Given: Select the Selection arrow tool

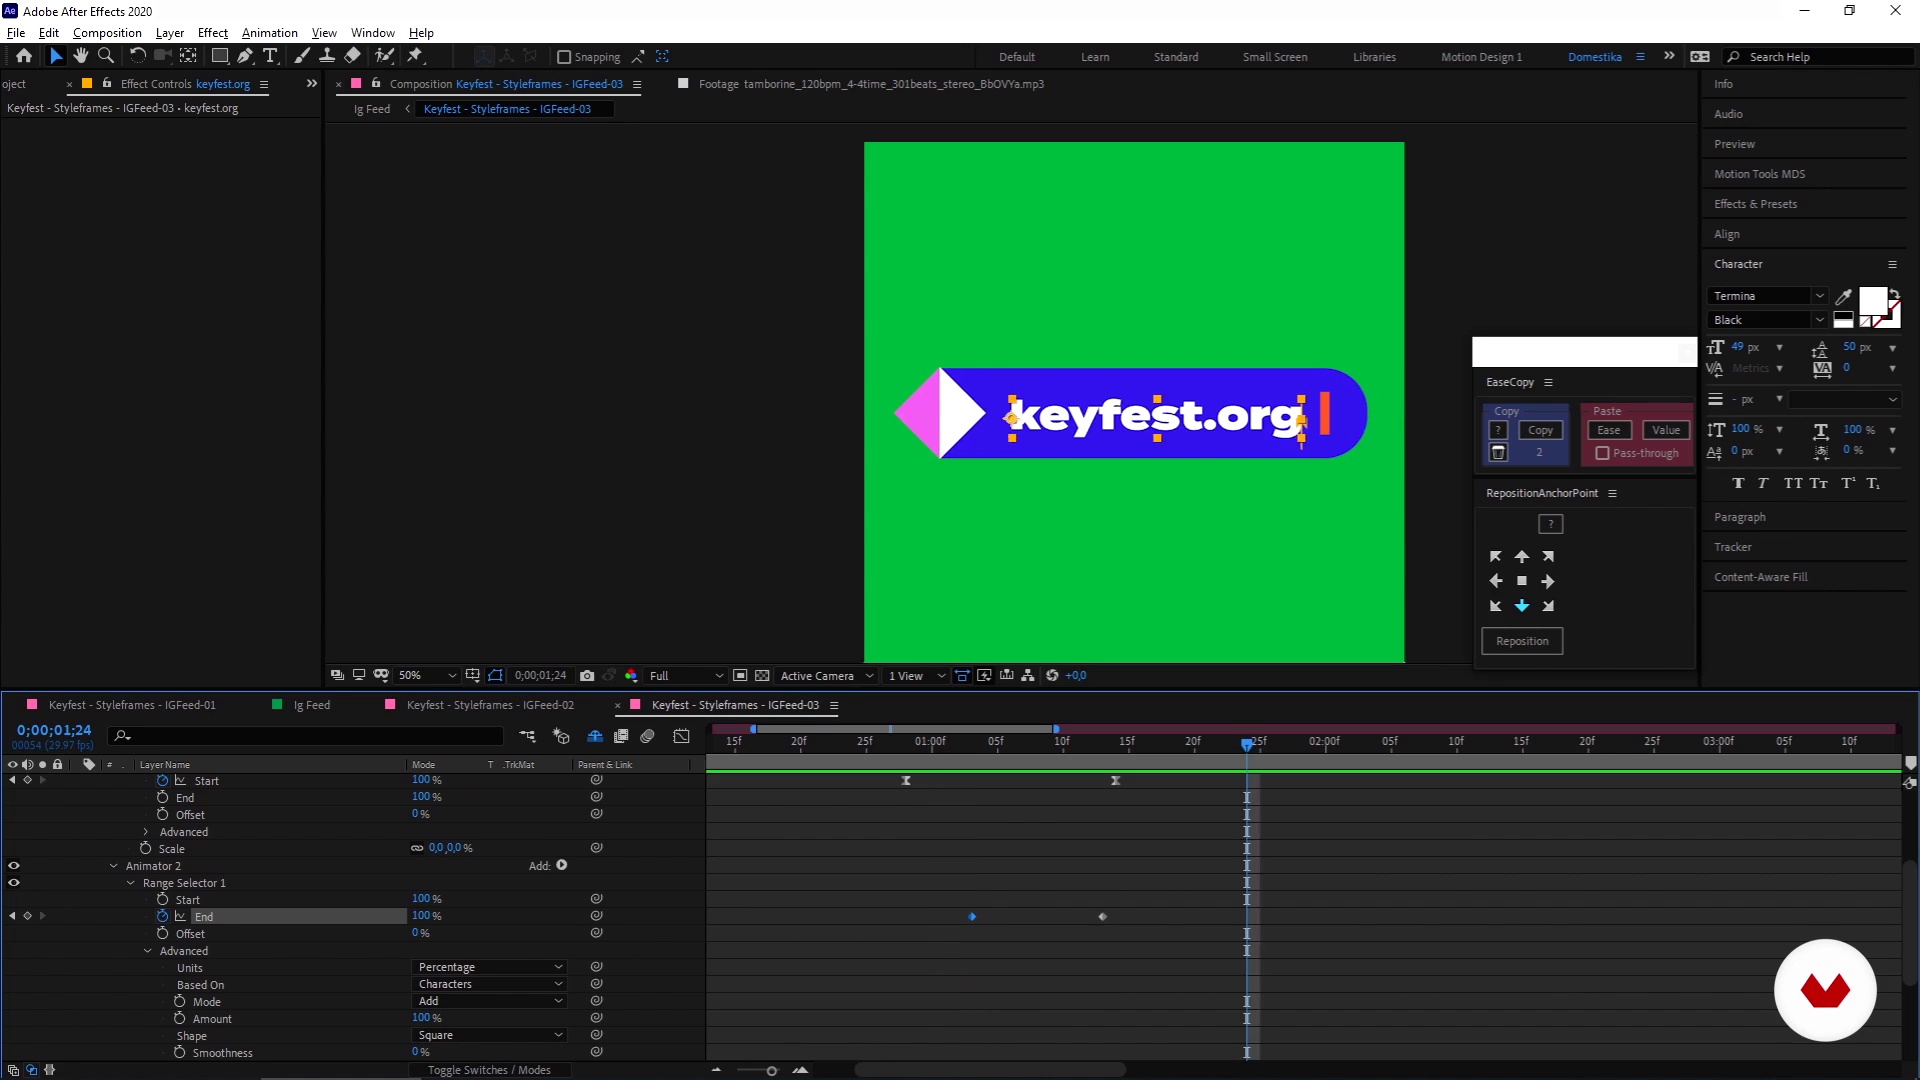Looking at the screenshot, I should 56,56.
